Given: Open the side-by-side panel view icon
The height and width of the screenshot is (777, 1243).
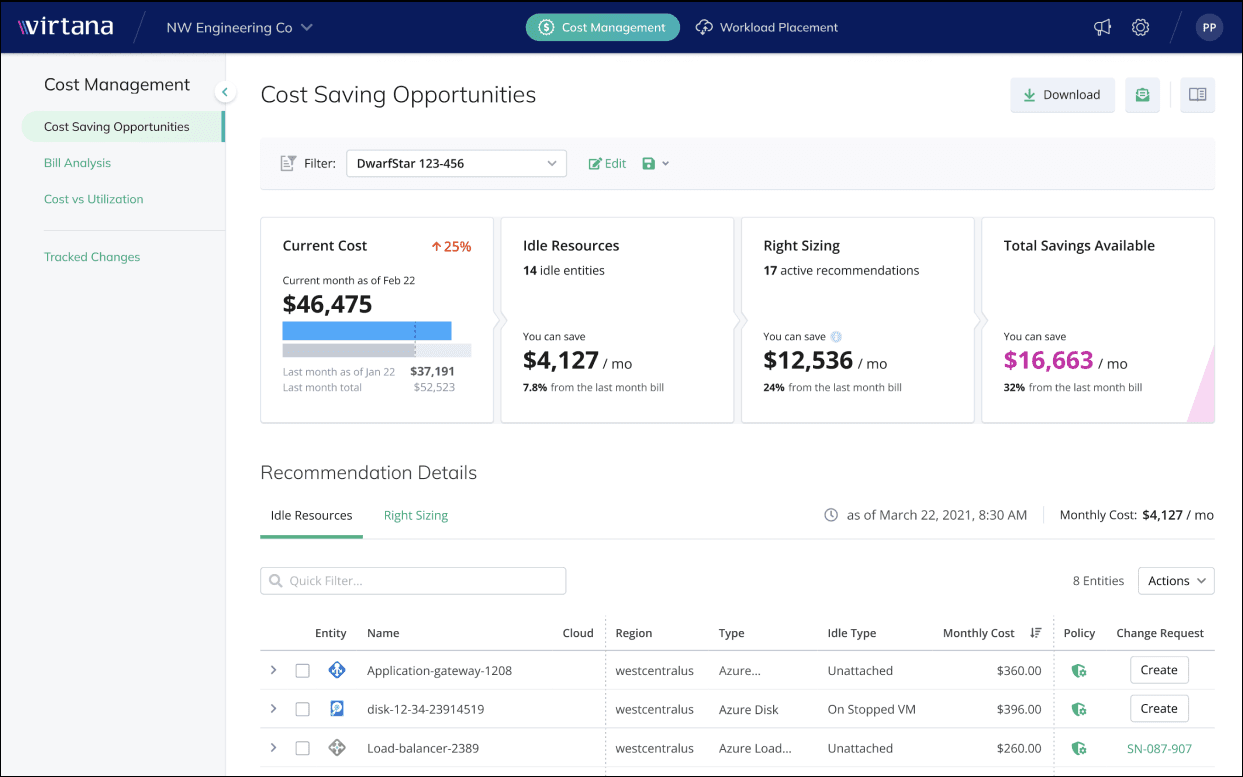Looking at the screenshot, I should click(x=1197, y=95).
